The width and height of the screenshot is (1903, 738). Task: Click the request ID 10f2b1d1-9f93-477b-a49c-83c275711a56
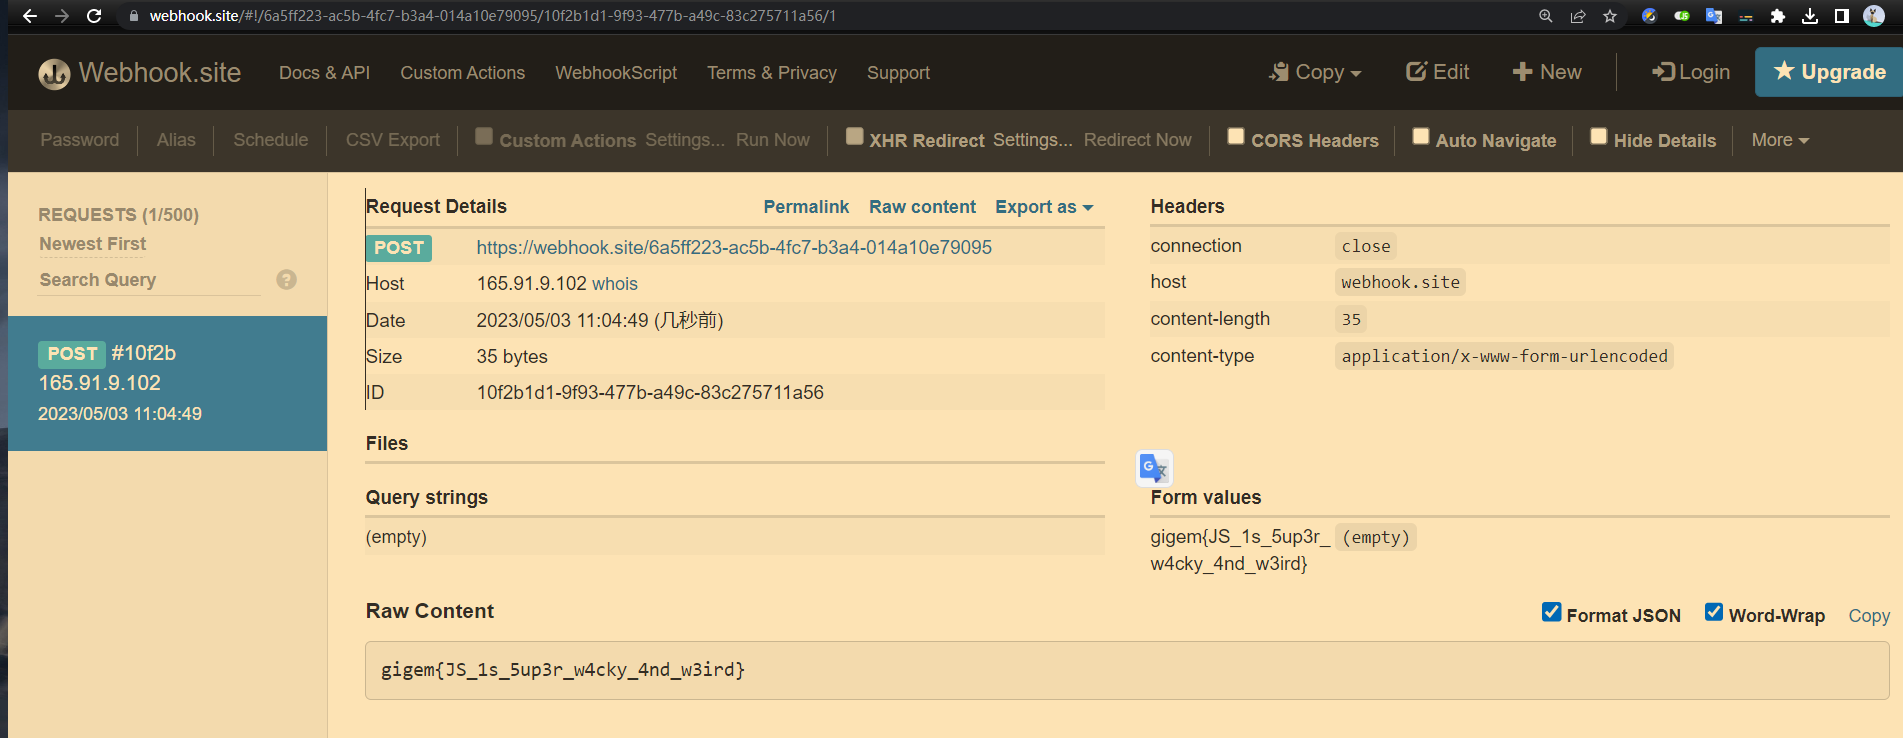tap(650, 393)
